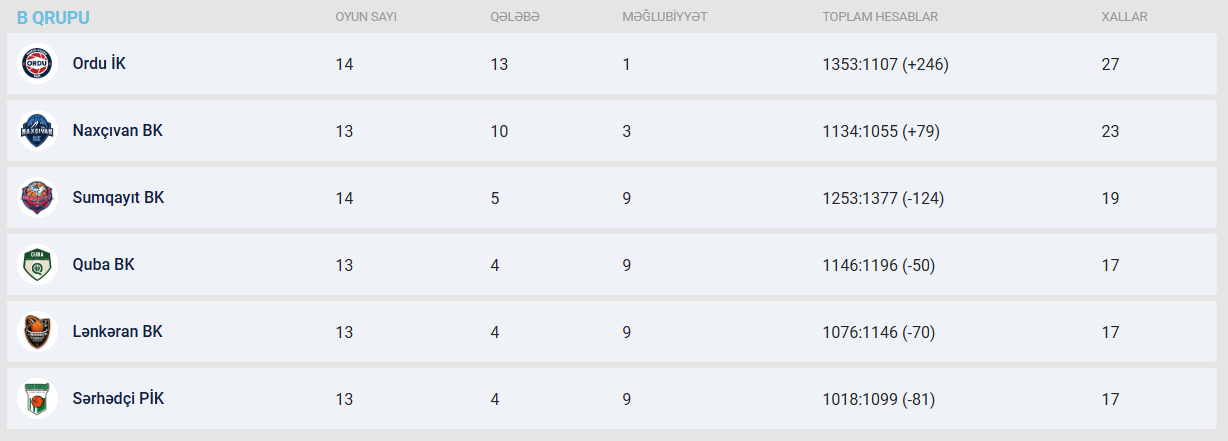Screen dimensions: 1228x441
Task: Click the B QRUPU group heading
Action: point(53,18)
